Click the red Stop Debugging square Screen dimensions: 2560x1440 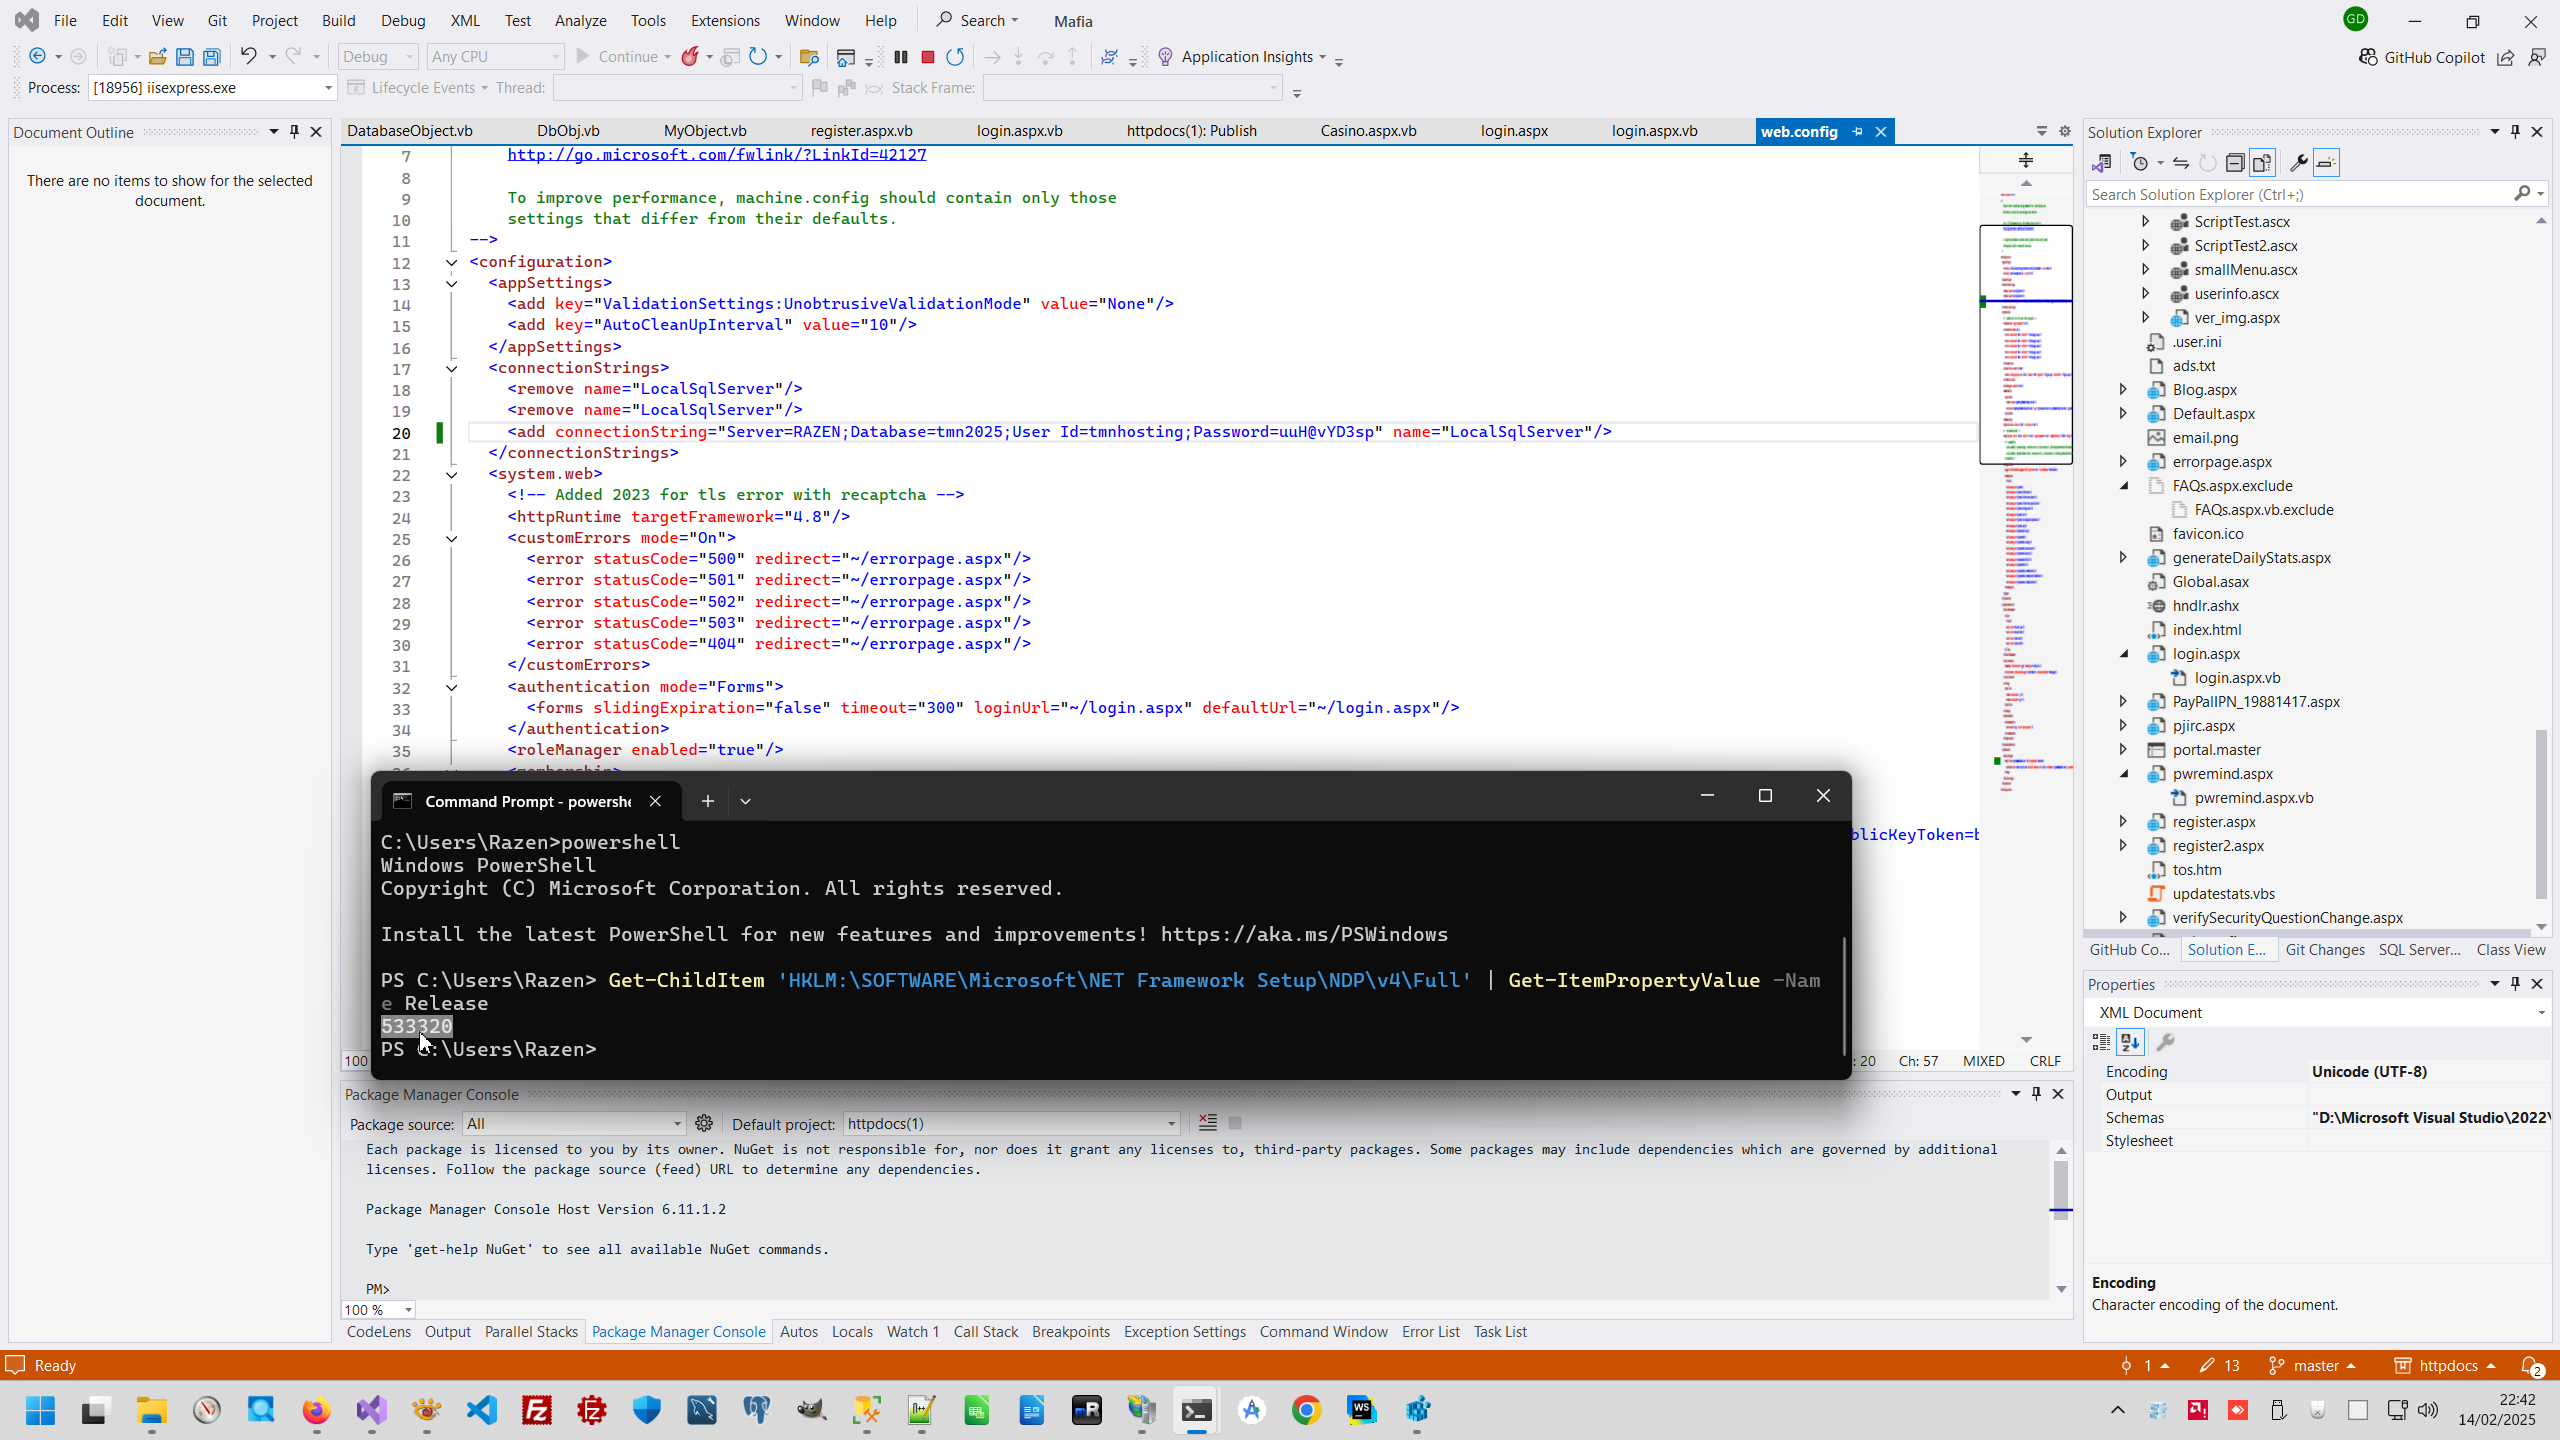pos(927,57)
